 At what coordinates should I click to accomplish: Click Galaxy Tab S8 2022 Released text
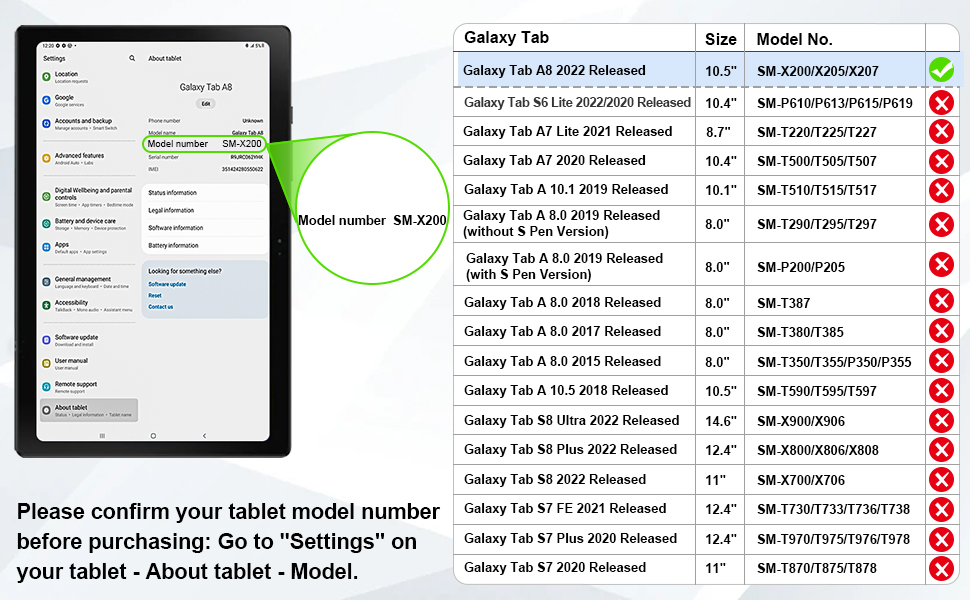[555, 479]
